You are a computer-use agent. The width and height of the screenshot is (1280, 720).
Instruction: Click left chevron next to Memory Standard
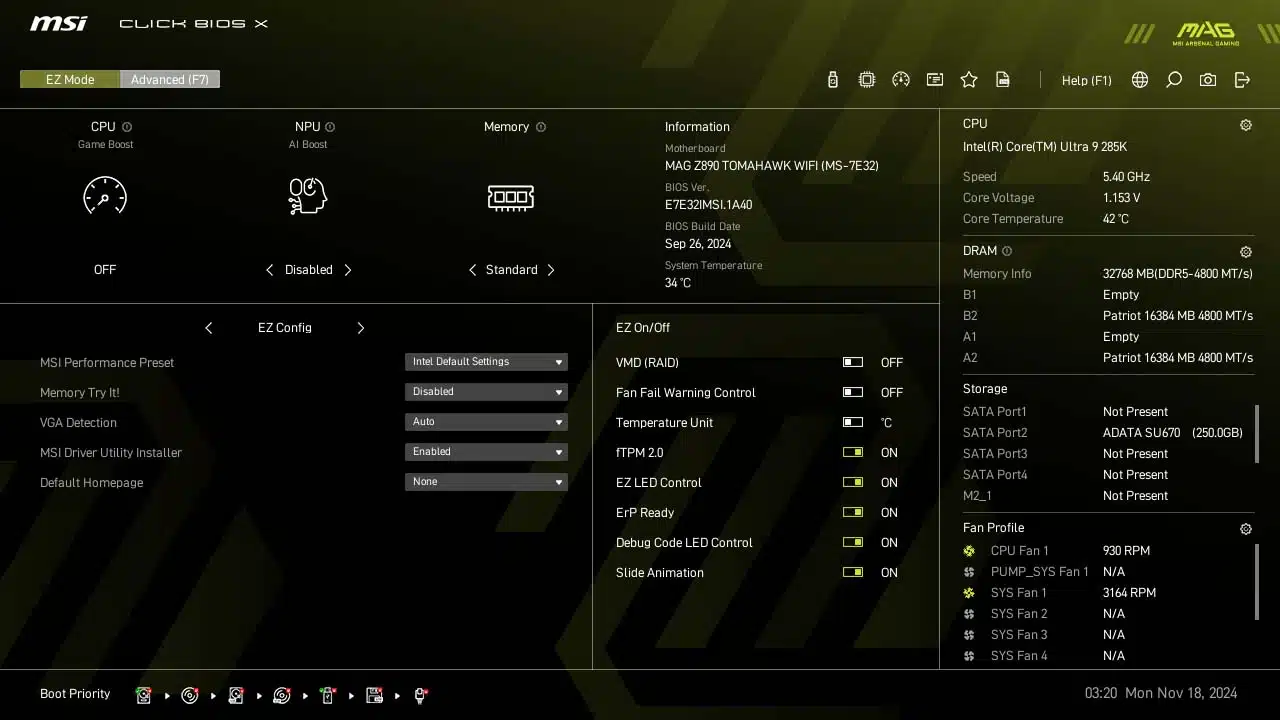(x=472, y=270)
